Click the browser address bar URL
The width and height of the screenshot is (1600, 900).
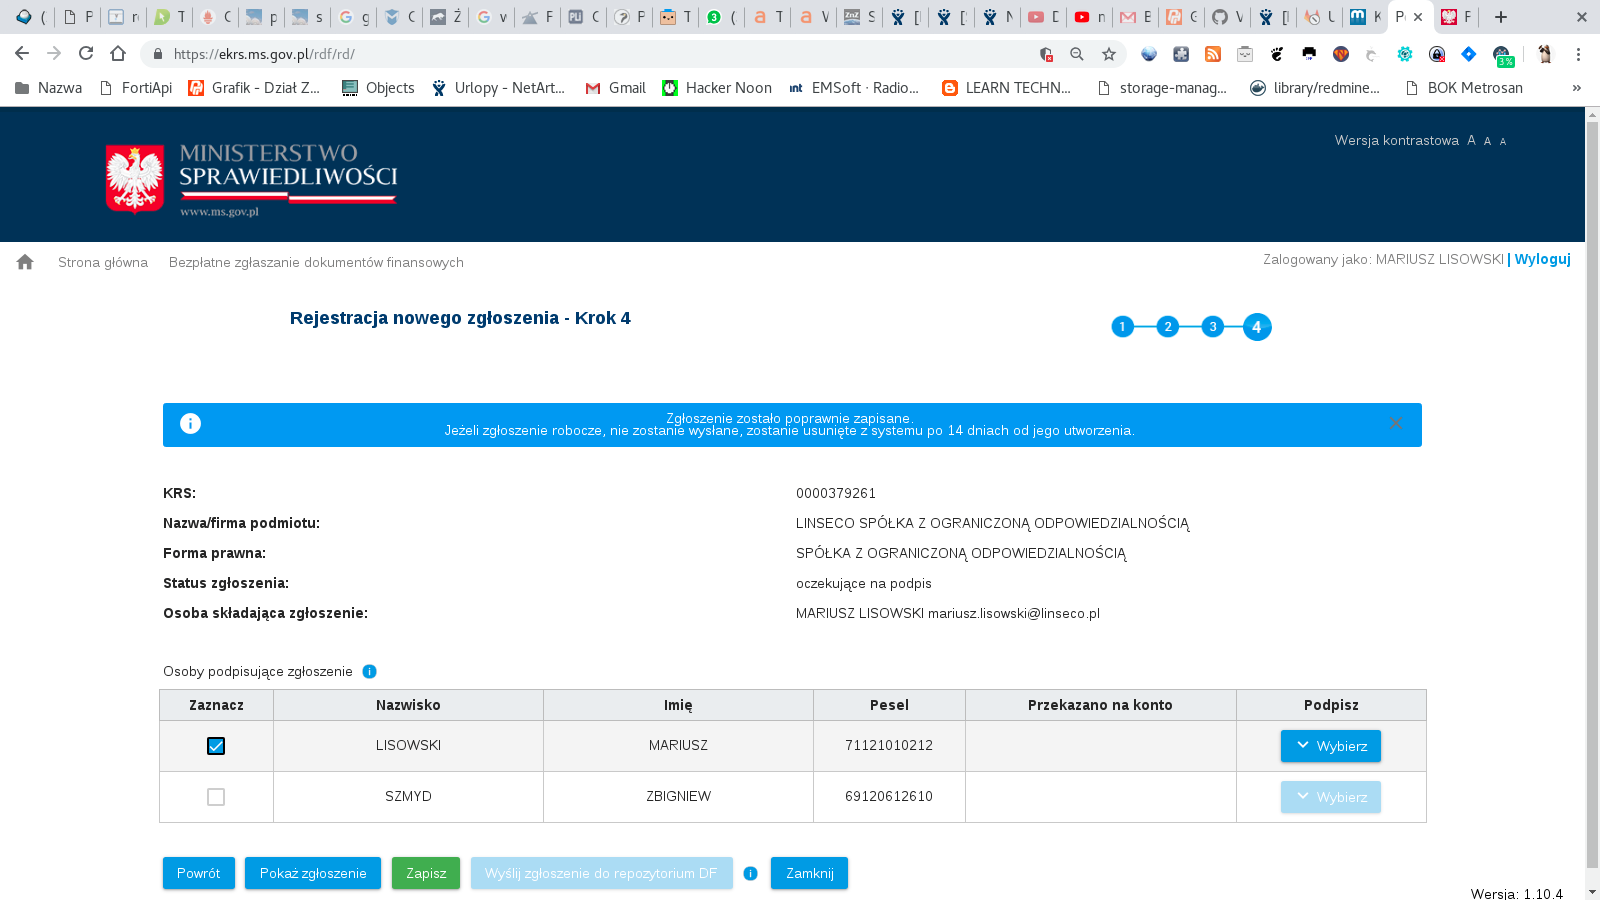(x=600, y=54)
